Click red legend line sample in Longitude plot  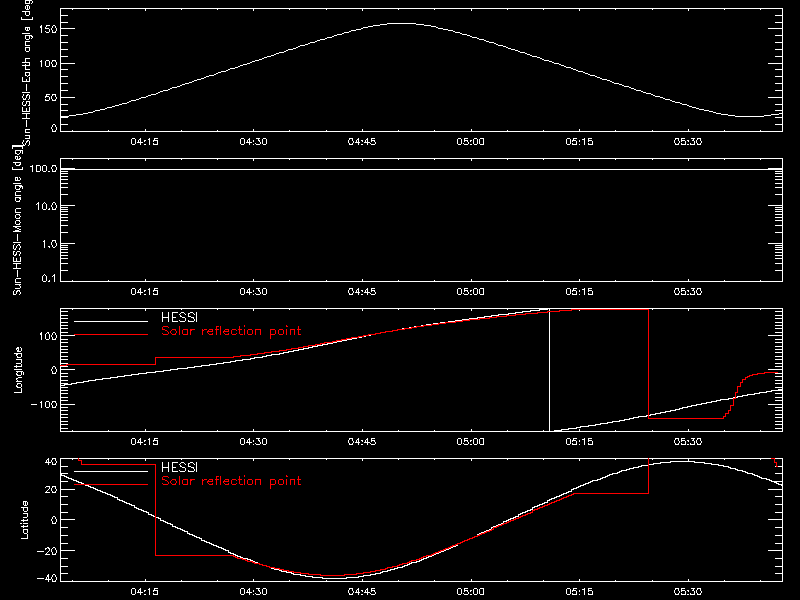pos(111,335)
